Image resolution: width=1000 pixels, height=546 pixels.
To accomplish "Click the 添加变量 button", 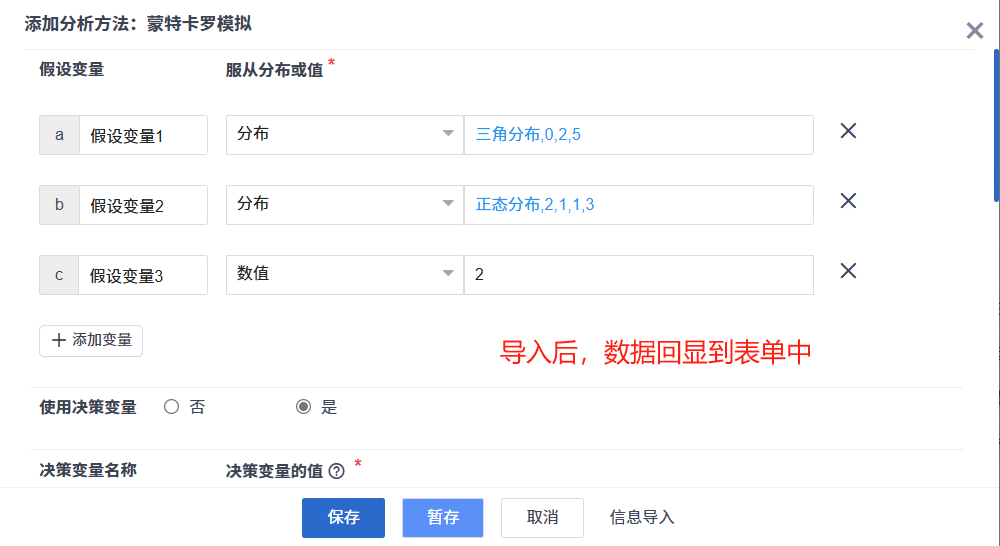I will pos(91,340).
